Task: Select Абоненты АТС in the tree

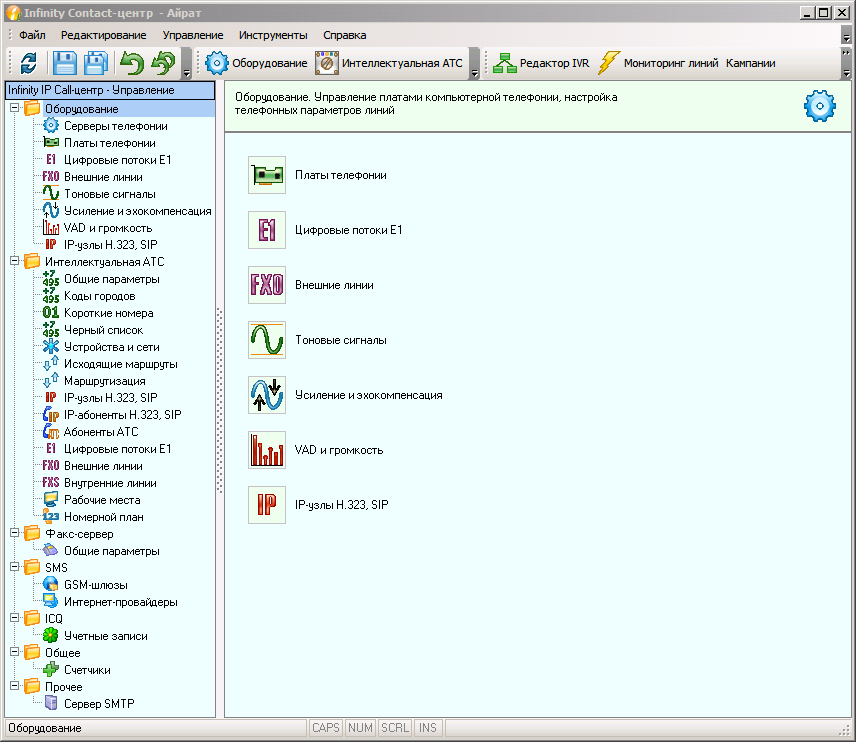Action: pyautogui.click(x=101, y=432)
